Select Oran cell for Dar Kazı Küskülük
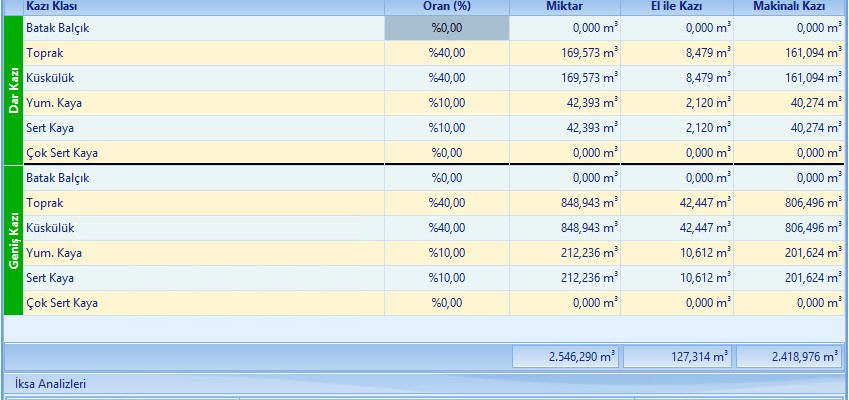The image size is (849, 400). tap(446, 78)
